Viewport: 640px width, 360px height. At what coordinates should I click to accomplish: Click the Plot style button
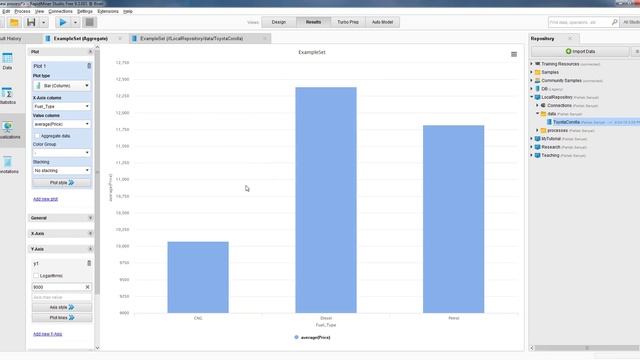(62, 182)
